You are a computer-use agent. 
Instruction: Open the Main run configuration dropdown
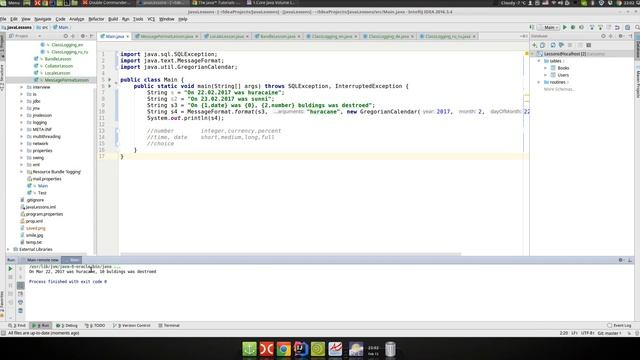549,27
